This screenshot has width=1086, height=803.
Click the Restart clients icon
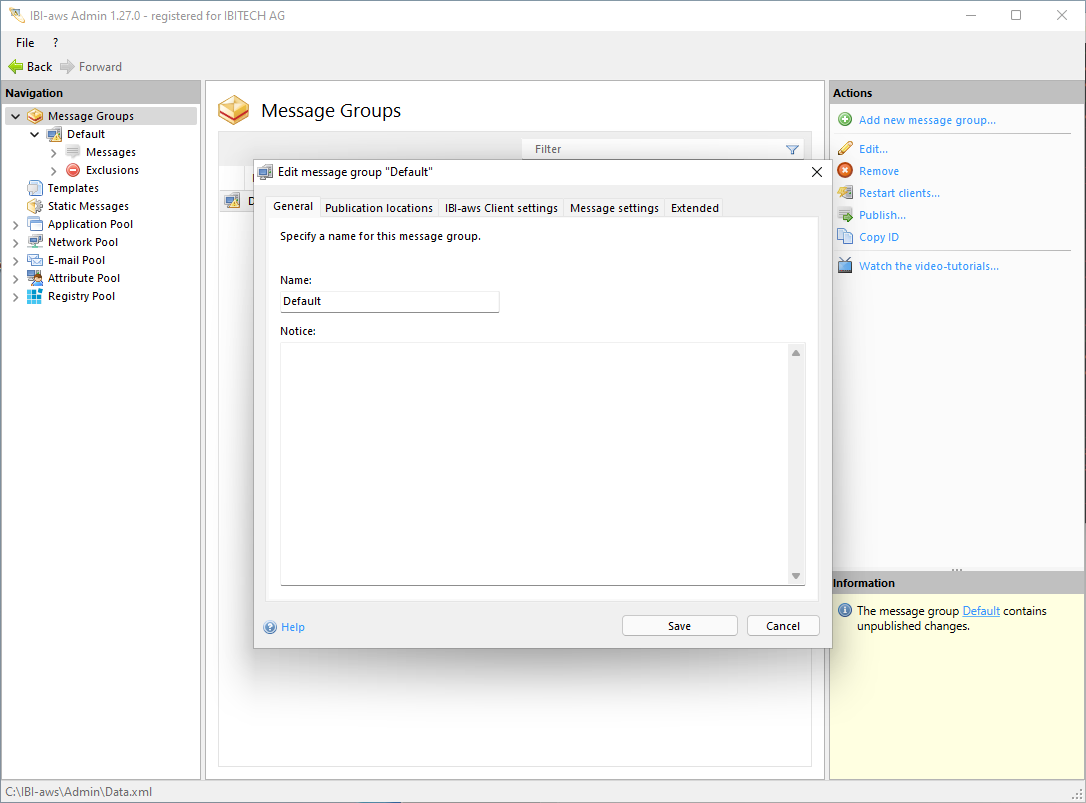845,193
